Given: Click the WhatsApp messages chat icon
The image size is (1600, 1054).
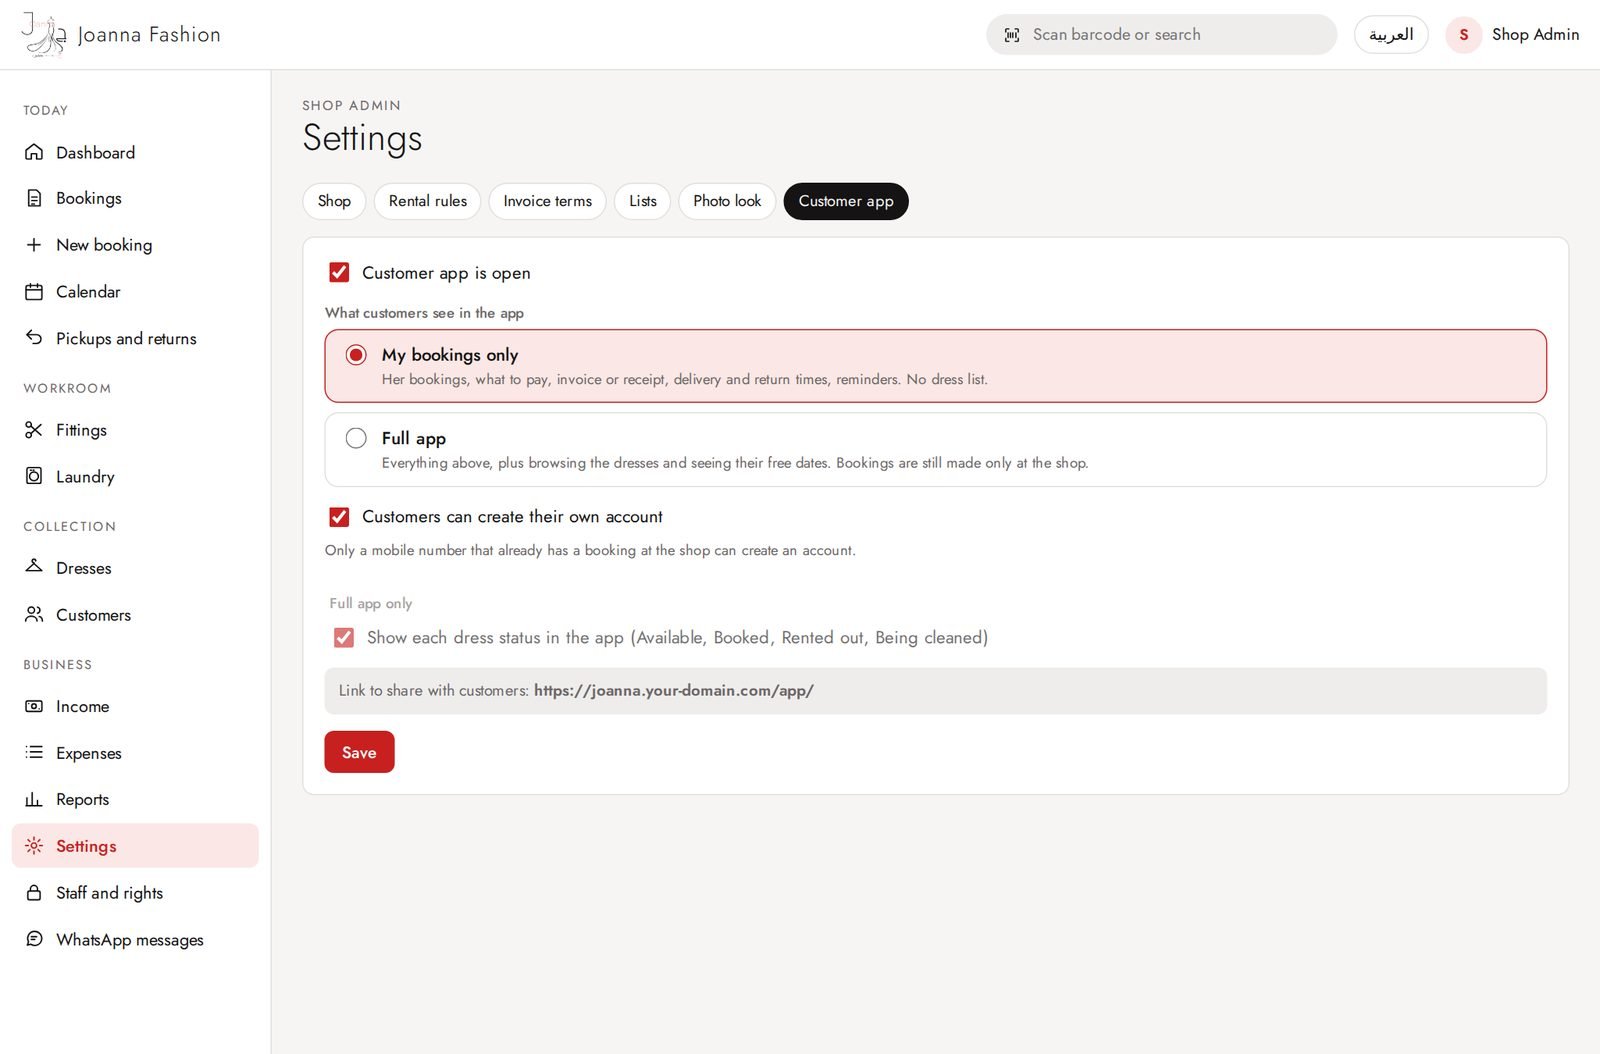Looking at the screenshot, I should pos(34,939).
